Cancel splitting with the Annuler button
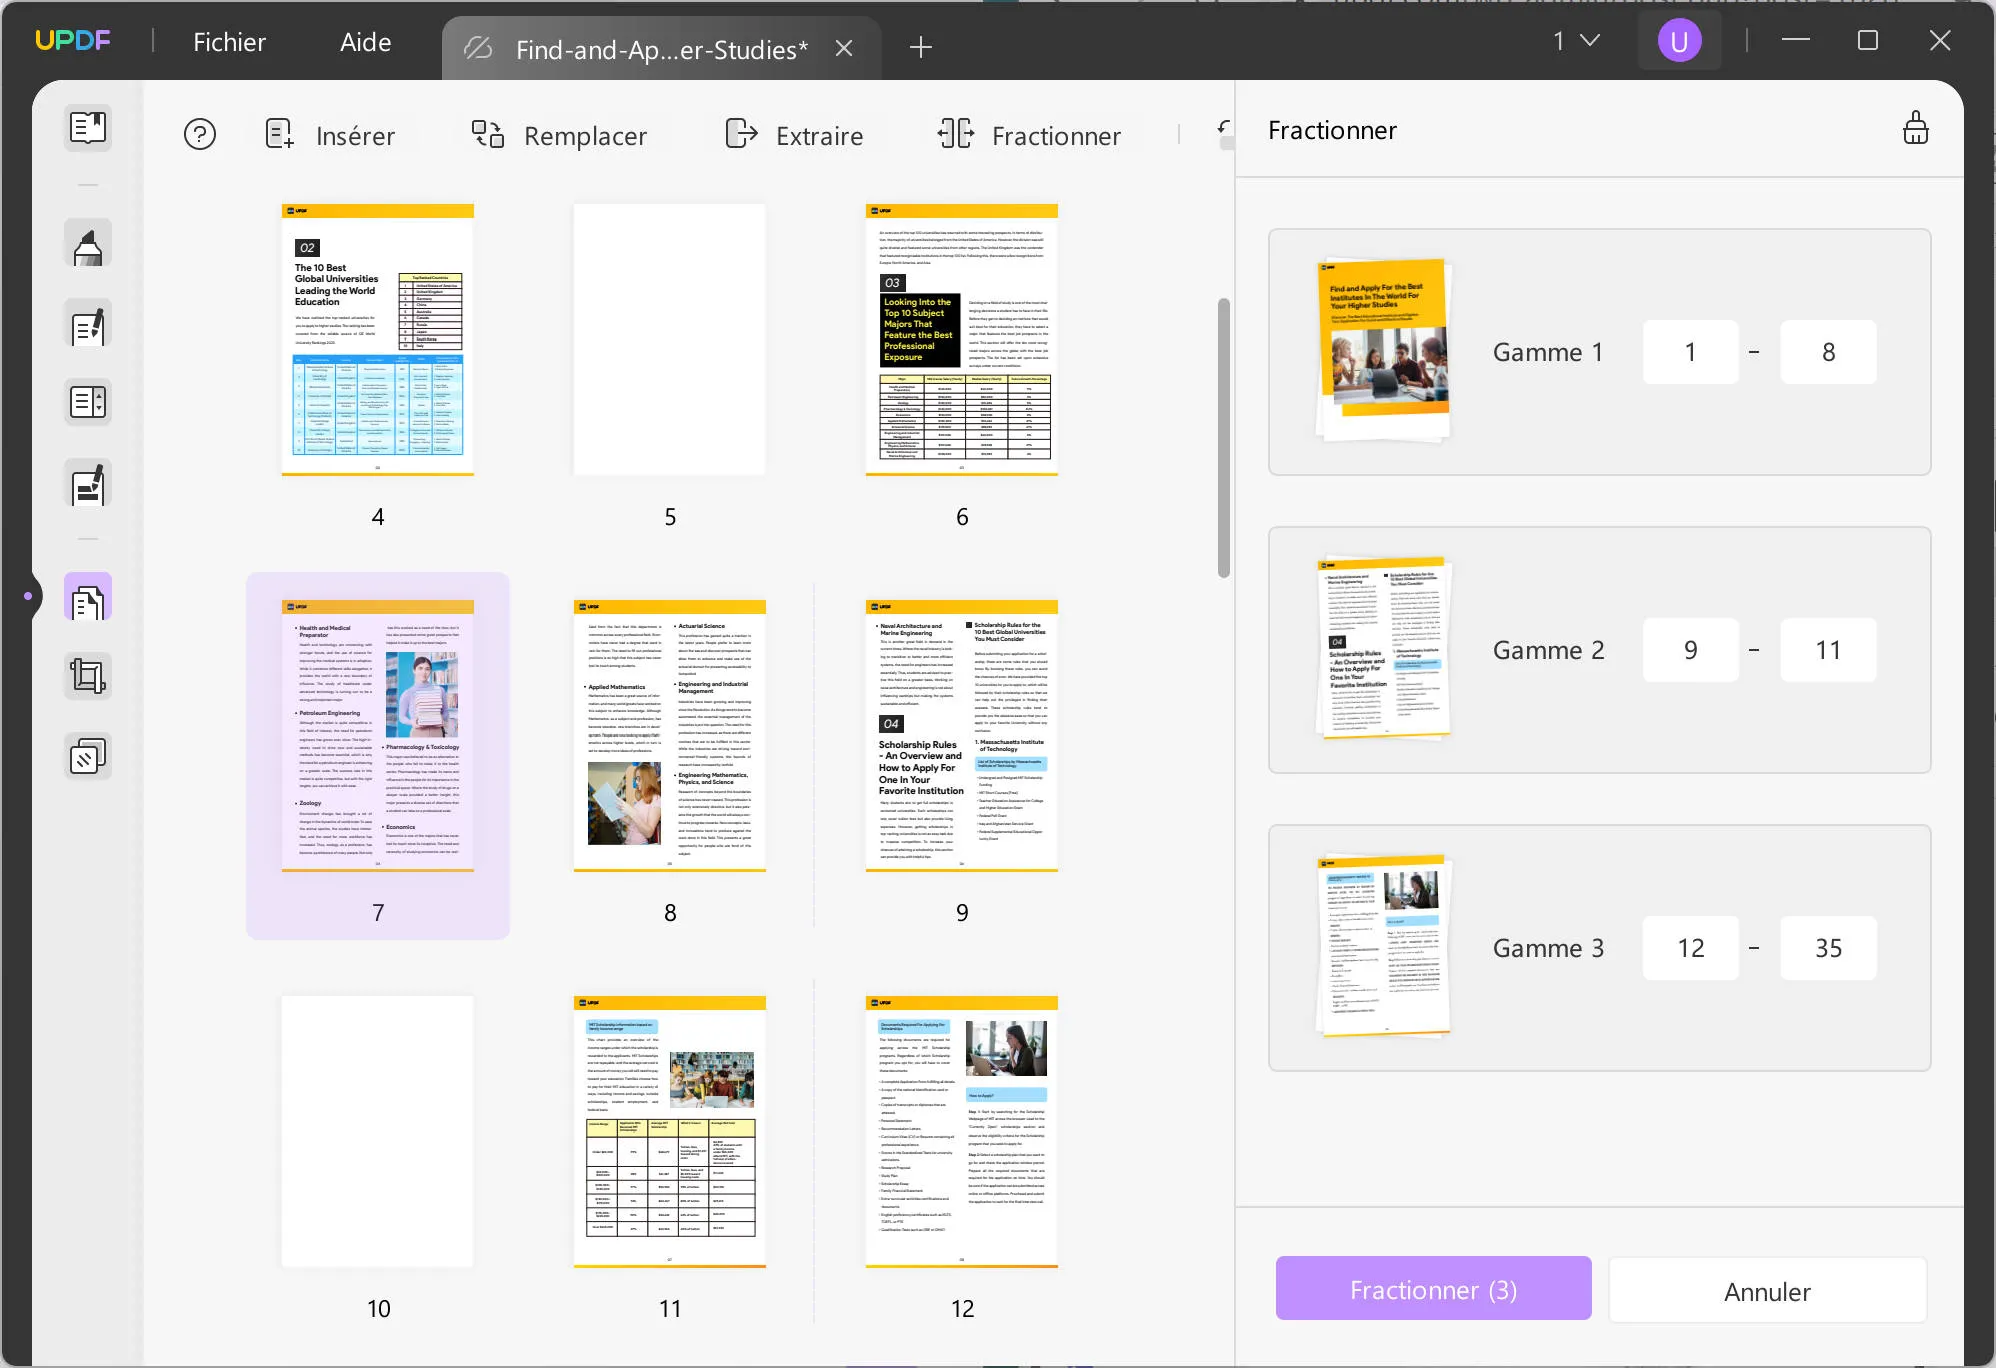 (x=1766, y=1290)
